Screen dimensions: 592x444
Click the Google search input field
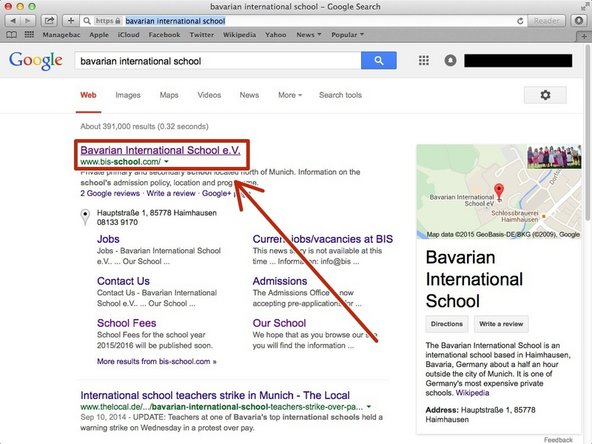218,60
